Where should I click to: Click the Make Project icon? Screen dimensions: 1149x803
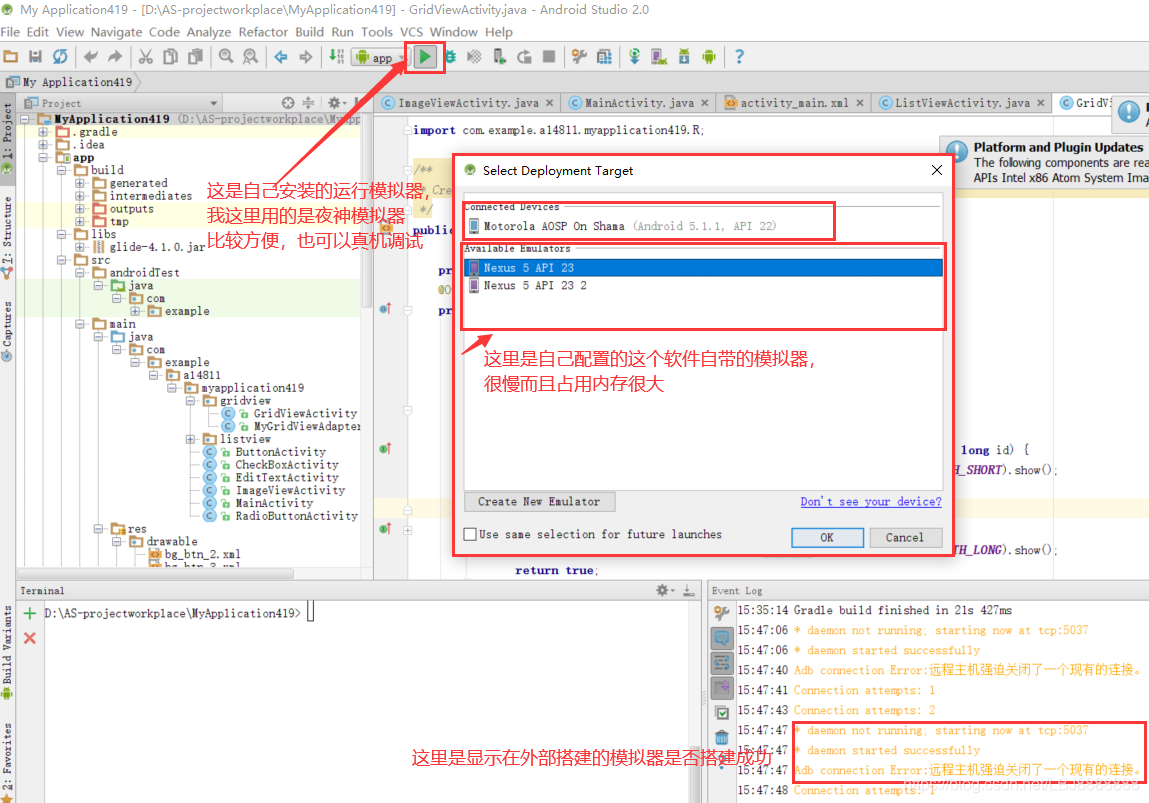click(x=336, y=56)
